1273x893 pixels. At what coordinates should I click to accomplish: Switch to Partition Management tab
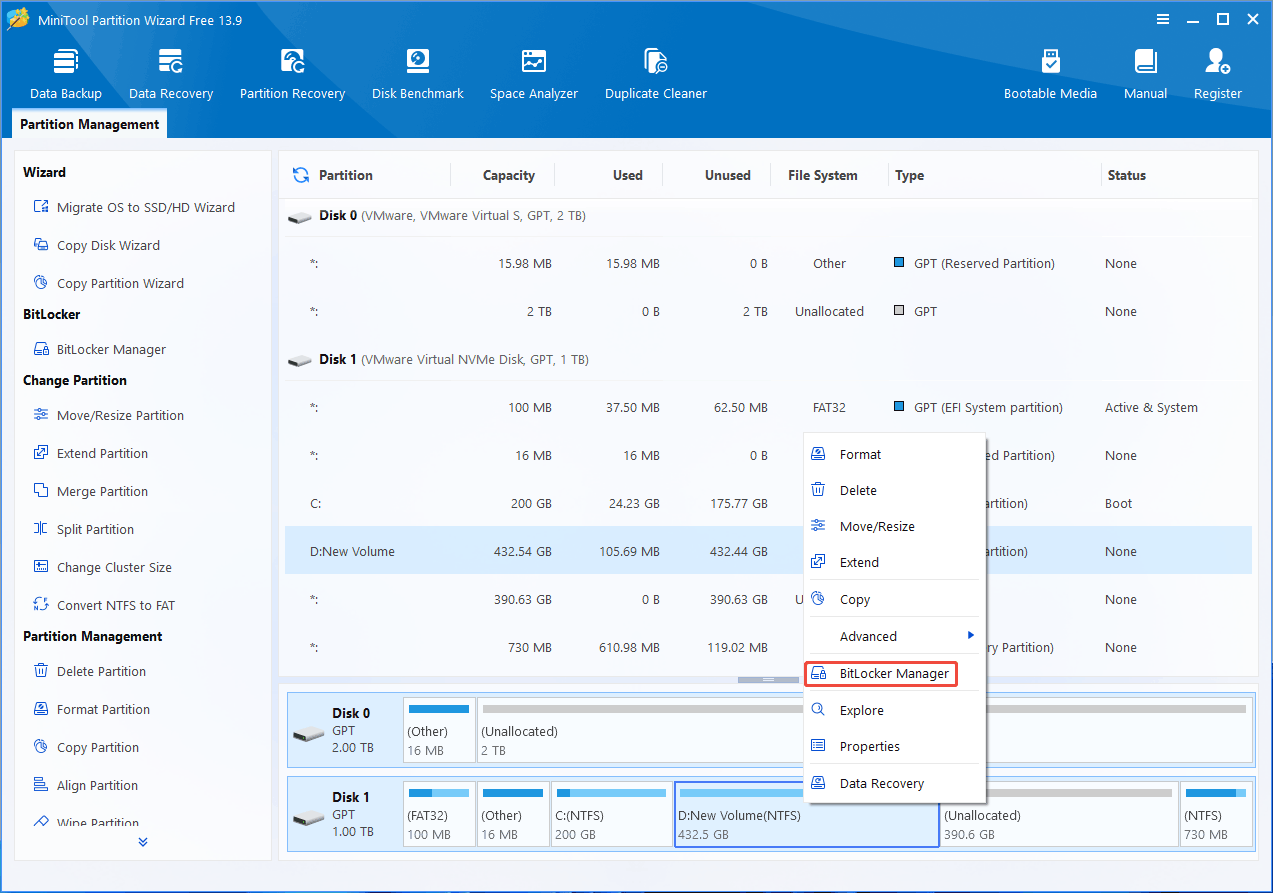pyautogui.click(x=90, y=124)
